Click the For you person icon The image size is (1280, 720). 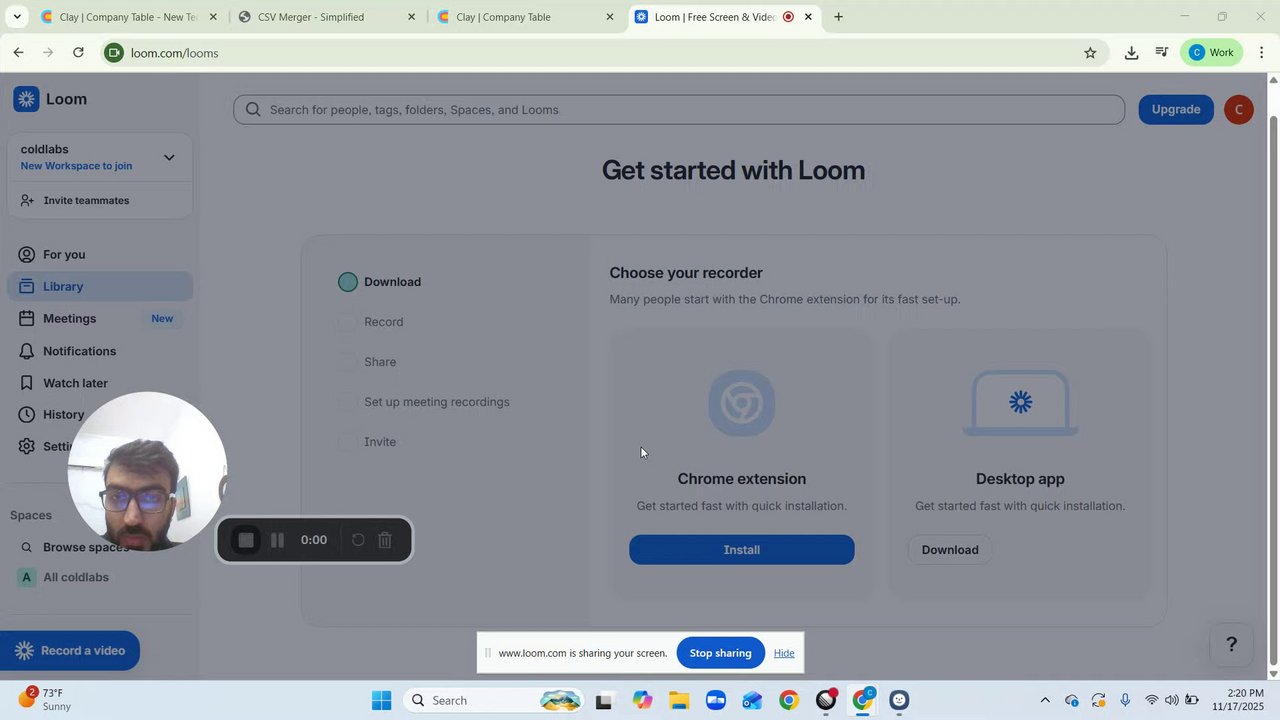pyautogui.click(x=27, y=254)
